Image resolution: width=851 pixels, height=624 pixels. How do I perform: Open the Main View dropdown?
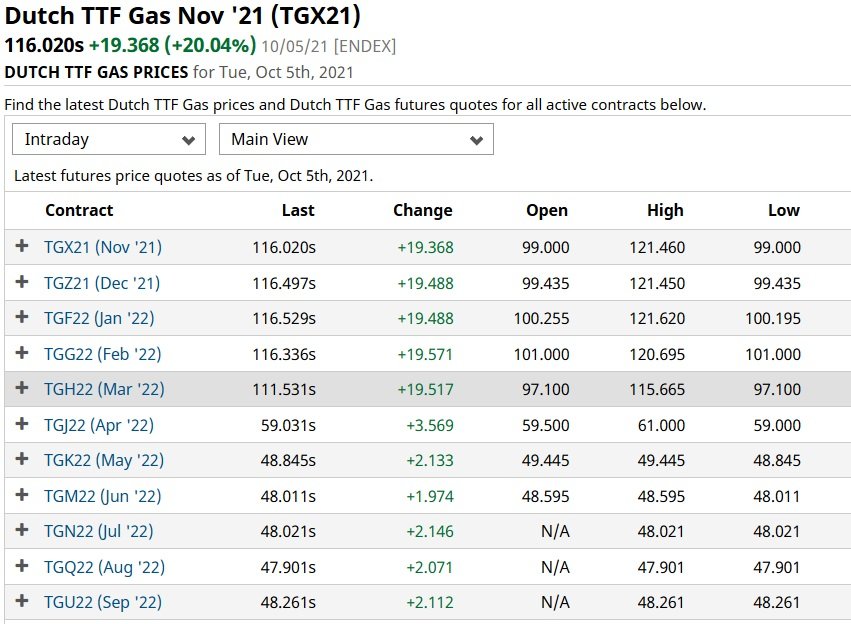point(356,139)
